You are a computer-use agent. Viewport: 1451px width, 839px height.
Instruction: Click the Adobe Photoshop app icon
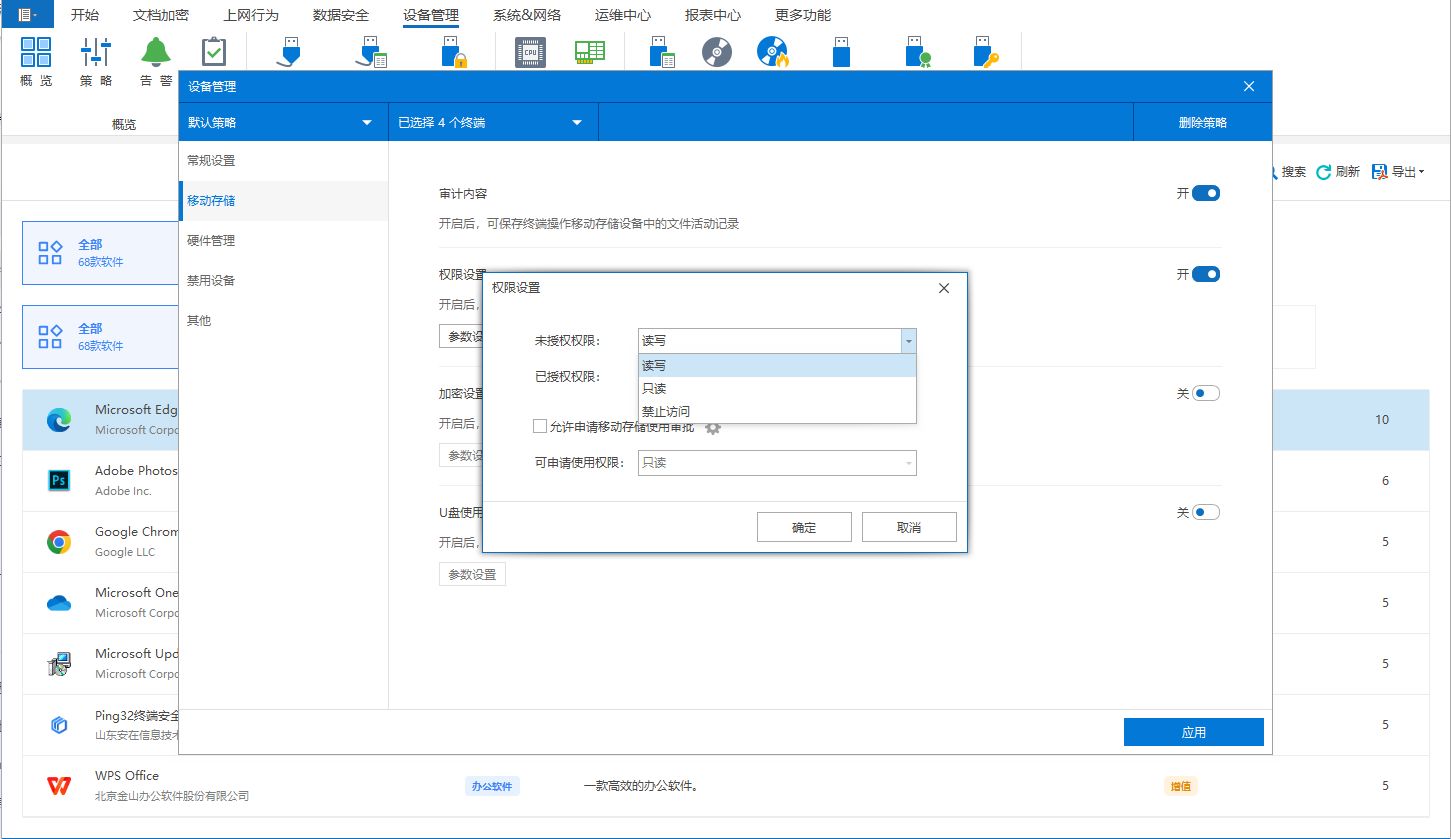[59, 481]
